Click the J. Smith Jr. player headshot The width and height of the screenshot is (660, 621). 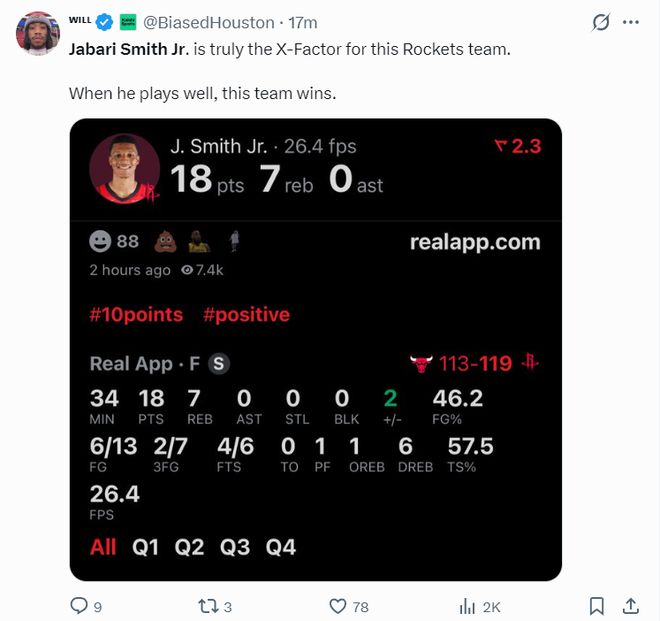(124, 168)
